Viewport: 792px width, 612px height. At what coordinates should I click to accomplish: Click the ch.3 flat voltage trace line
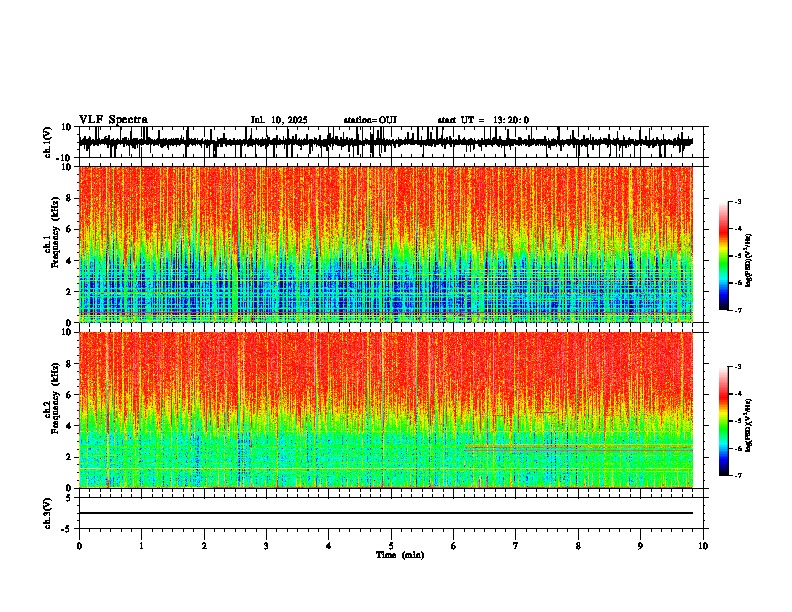click(x=386, y=513)
